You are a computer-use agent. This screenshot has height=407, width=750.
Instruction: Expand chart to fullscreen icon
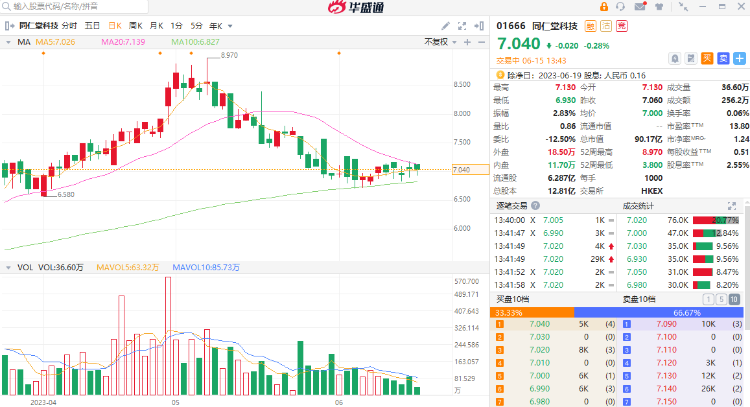tap(462, 26)
